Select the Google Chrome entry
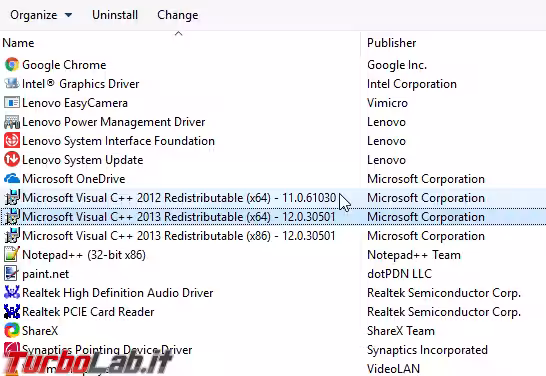The height and width of the screenshot is (376, 546). [x=64, y=65]
